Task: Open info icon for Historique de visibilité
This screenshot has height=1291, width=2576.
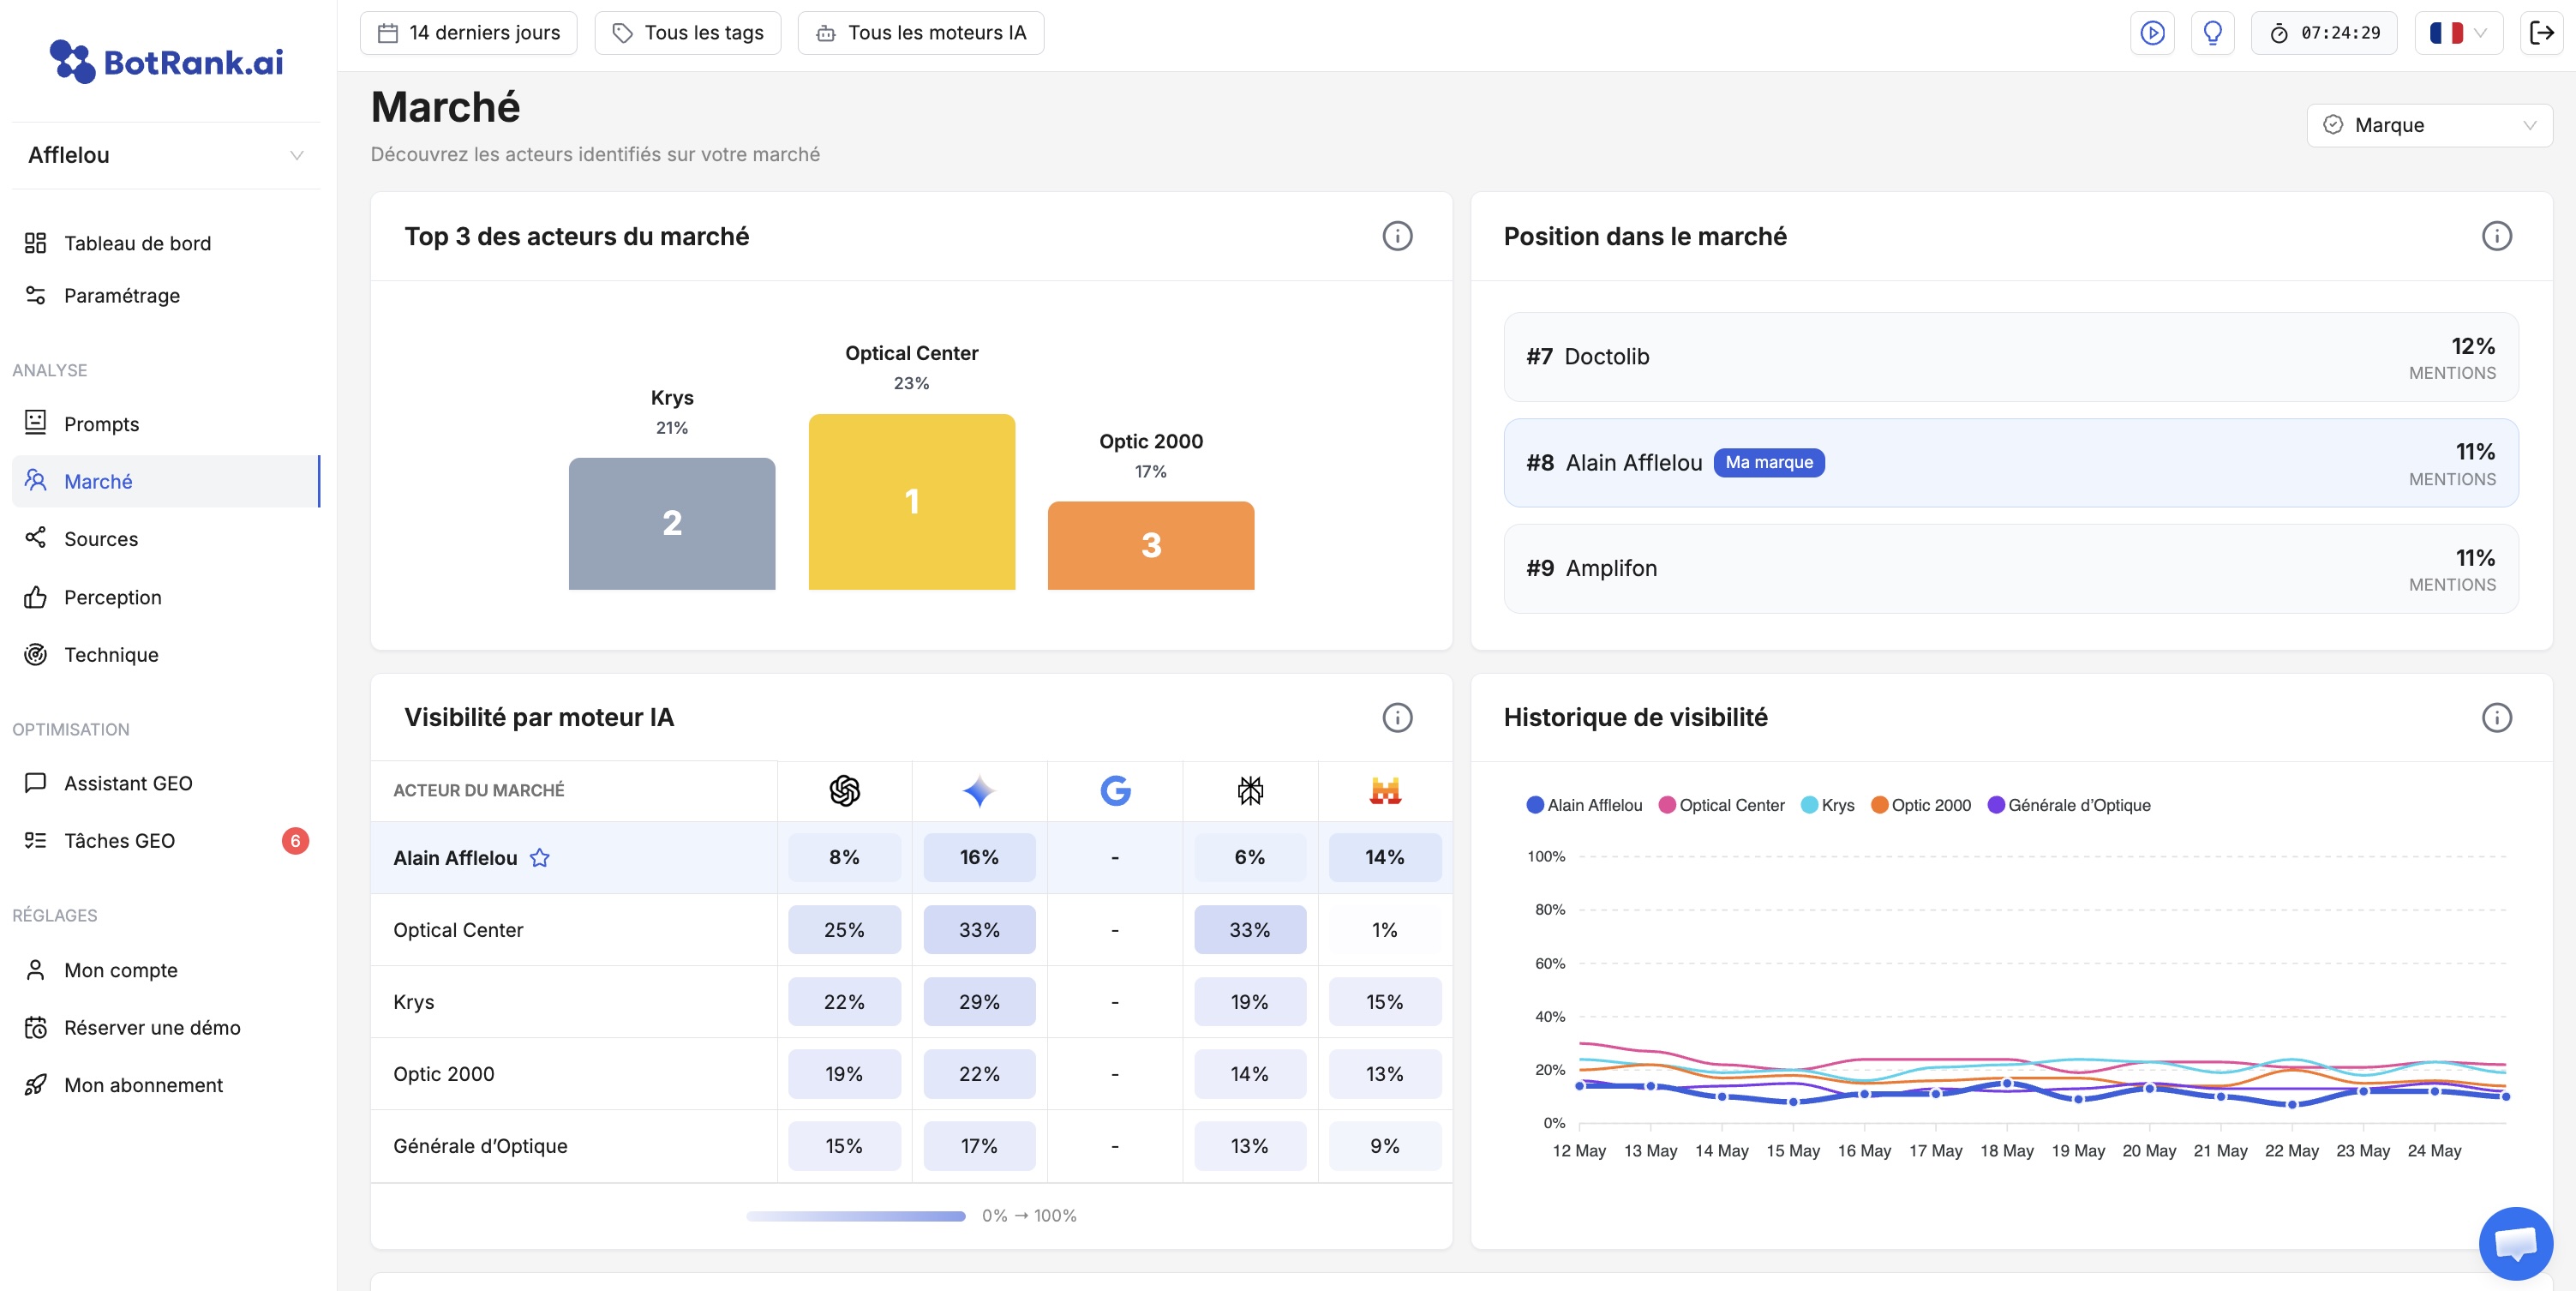Action: (2496, 717)
